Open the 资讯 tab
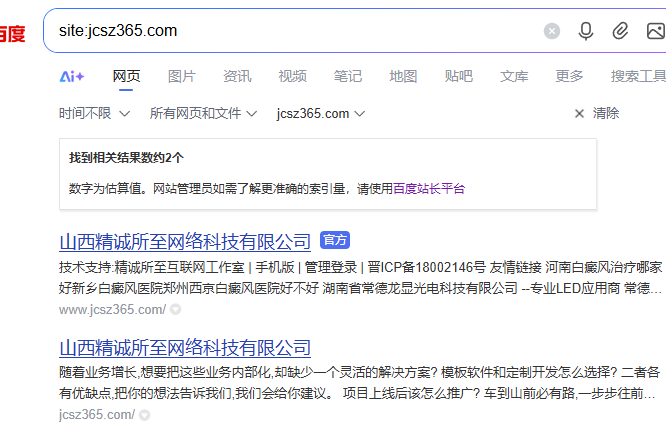This screenshot has width=666, height=437. 237,76
